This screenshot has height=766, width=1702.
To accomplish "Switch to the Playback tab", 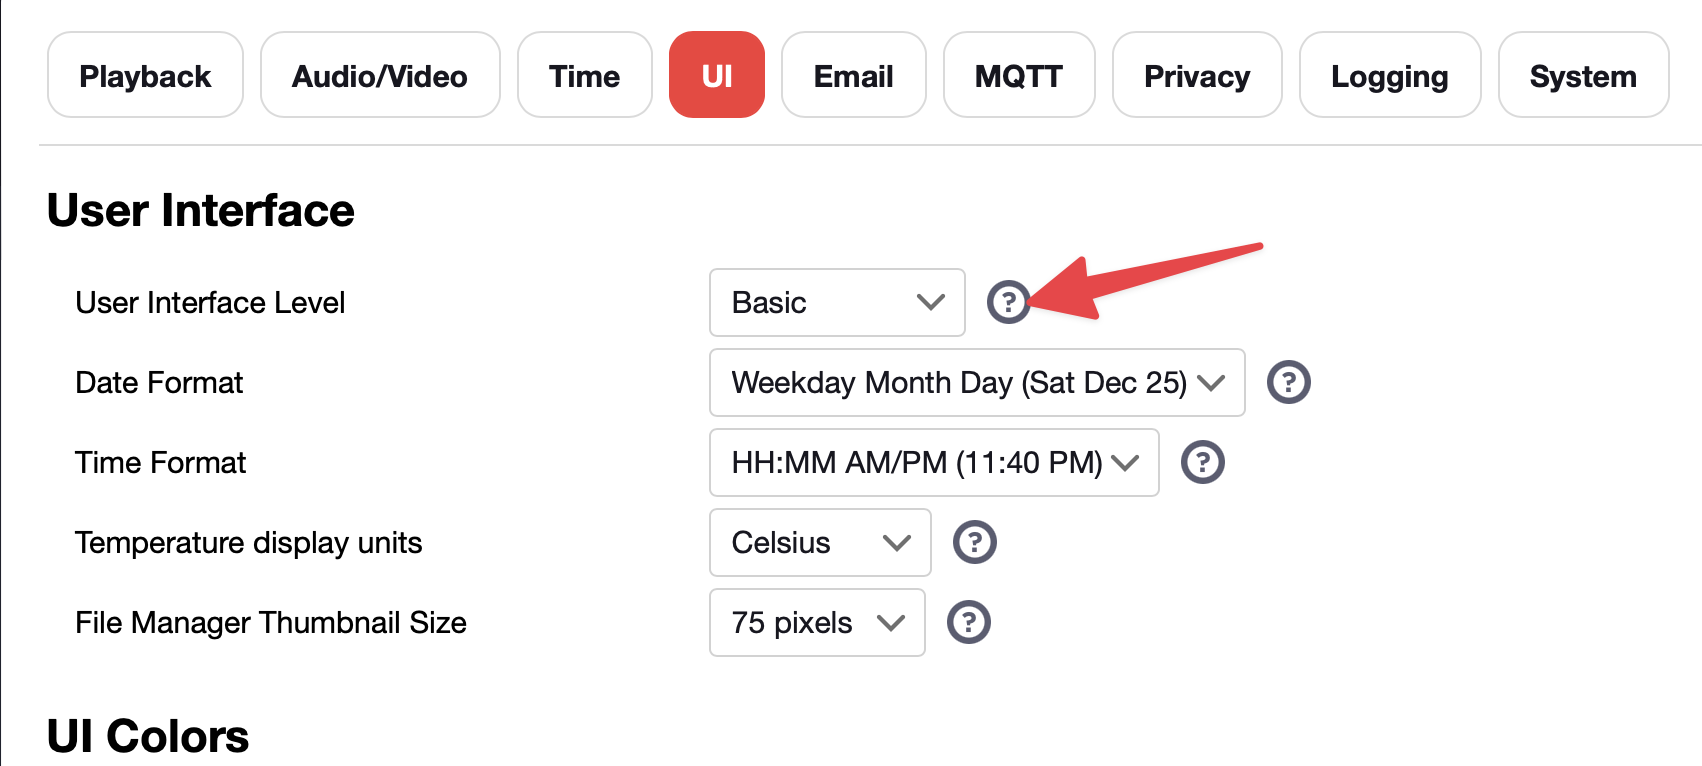I will 145,75.
